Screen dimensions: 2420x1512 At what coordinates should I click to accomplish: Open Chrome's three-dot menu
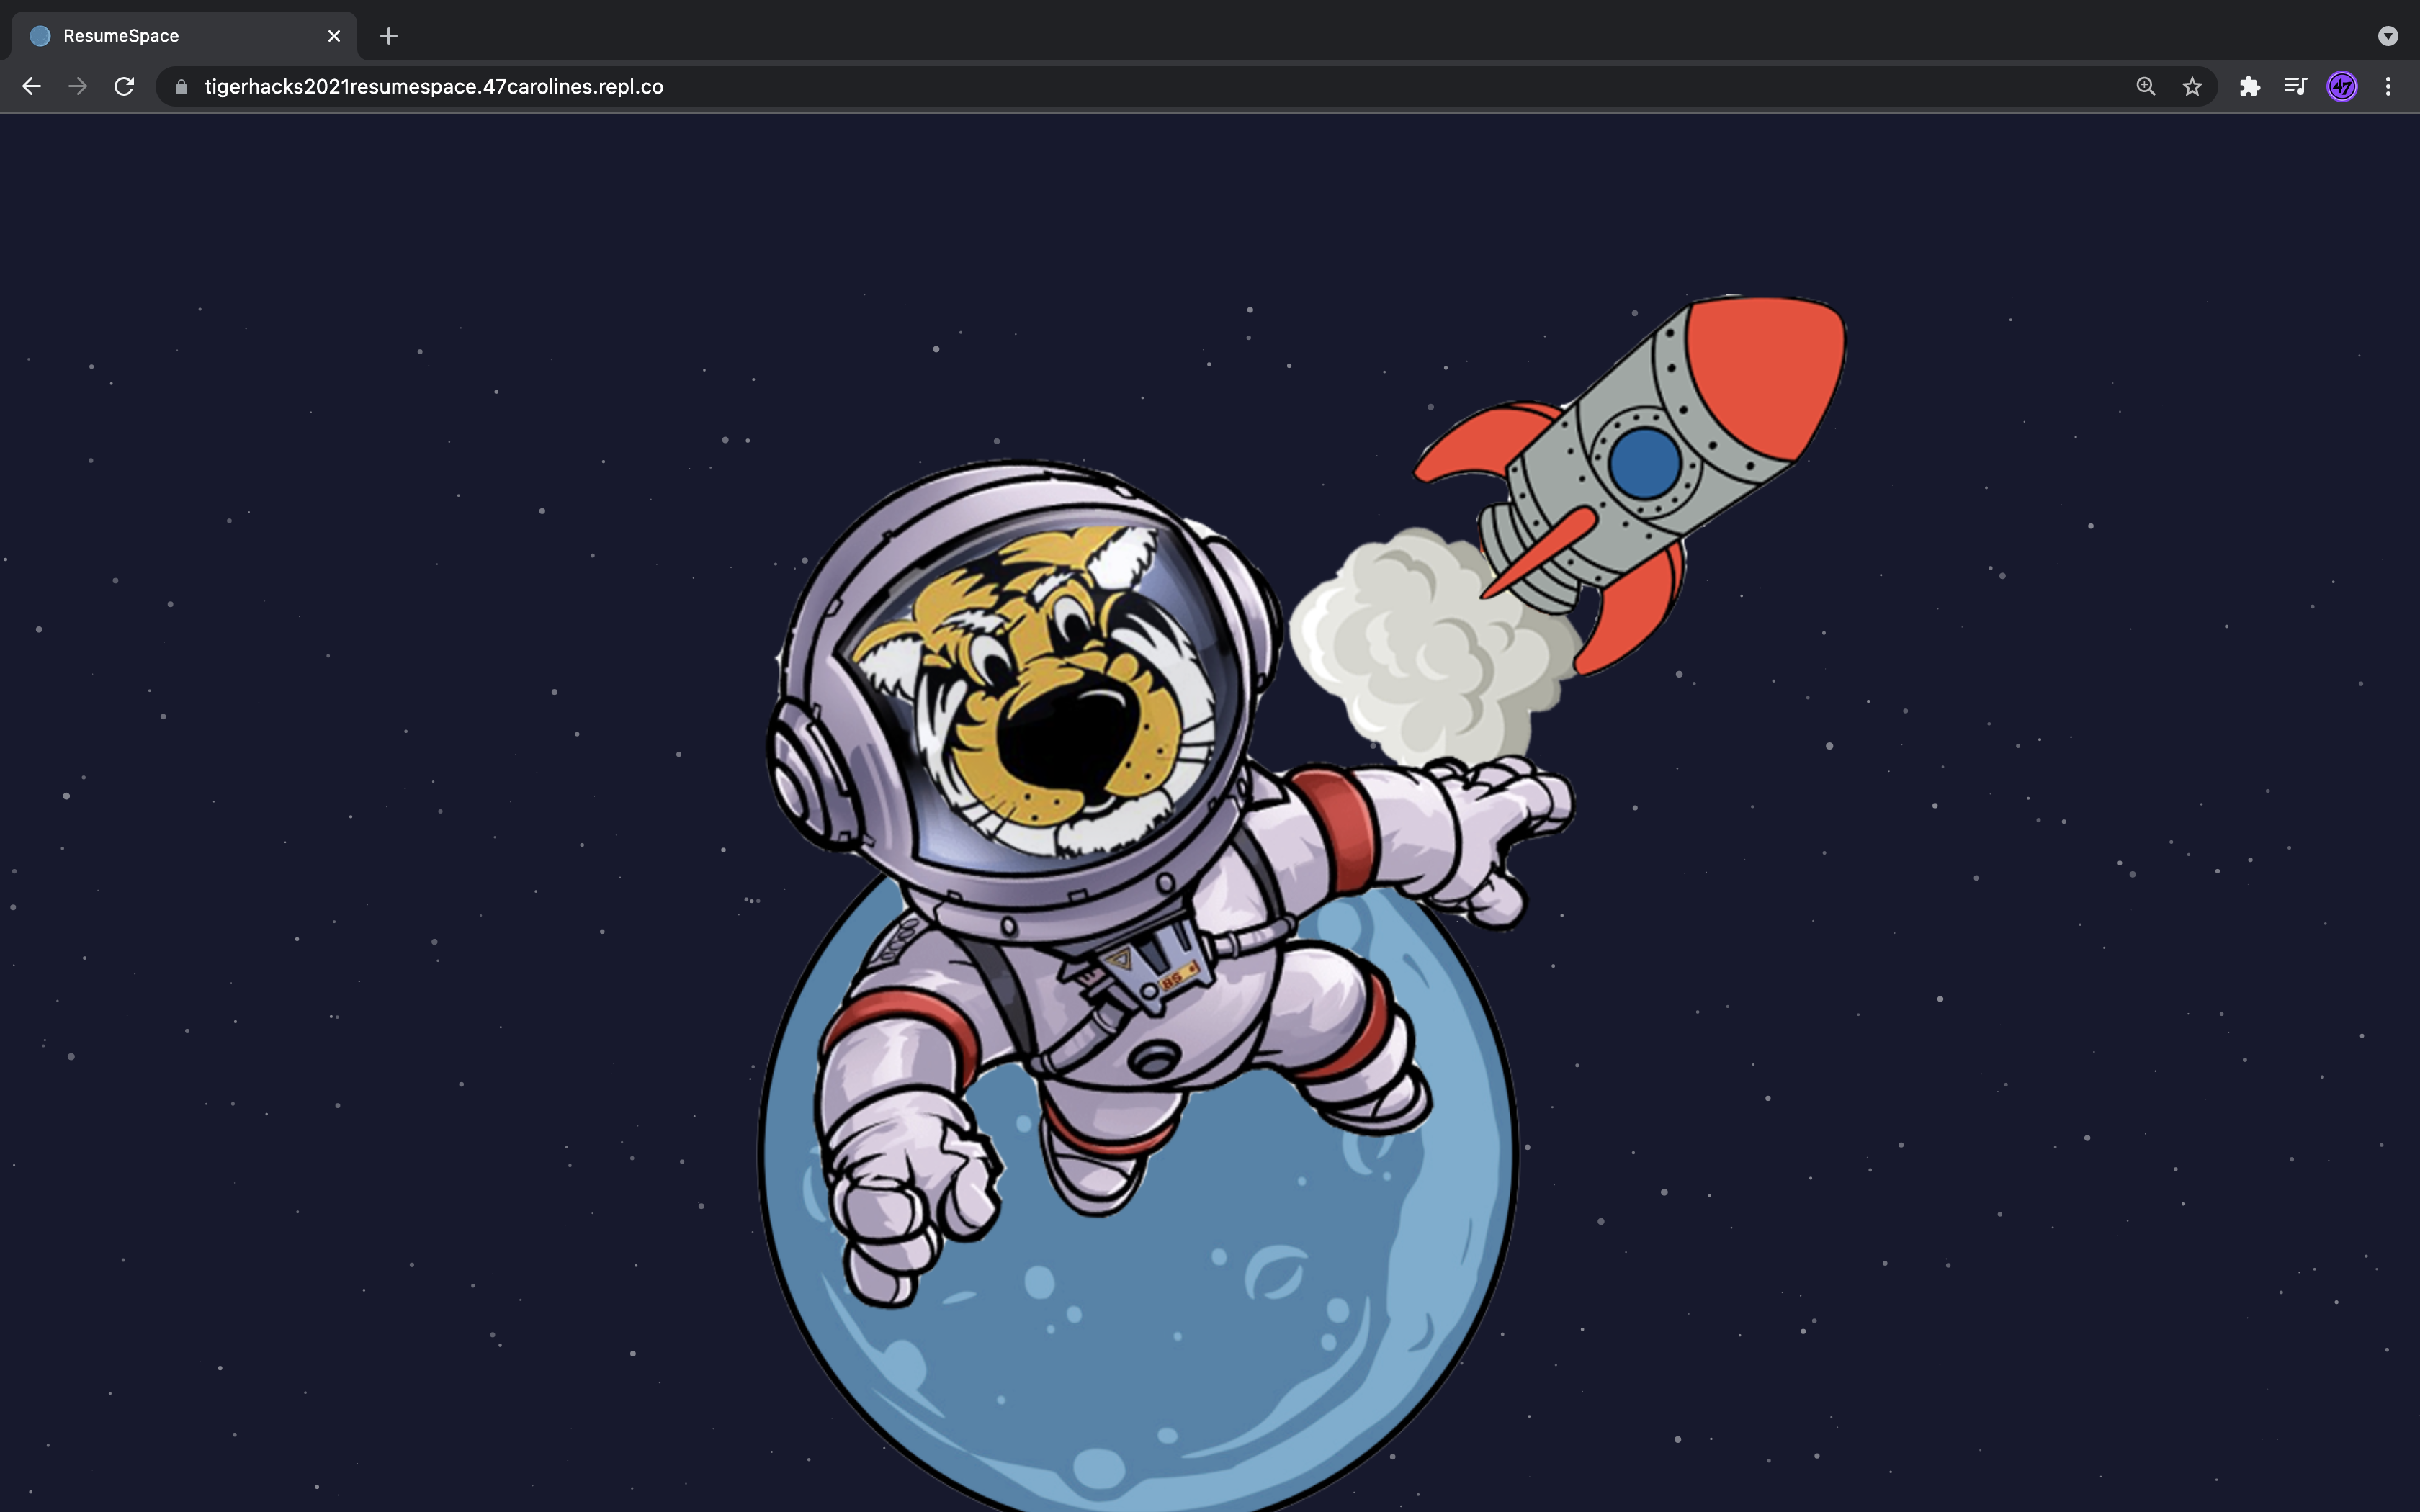pos(2388,87)
